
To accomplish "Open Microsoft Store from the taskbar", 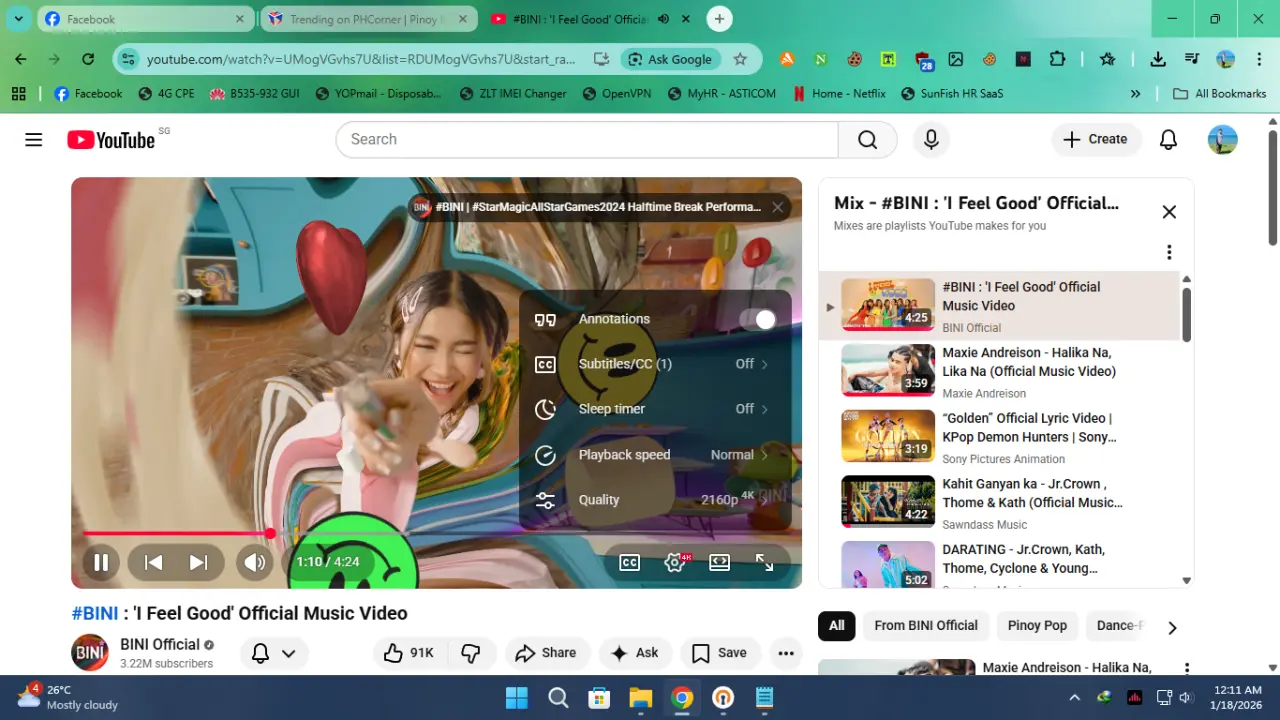I will pyautogui.click(x=599, y=698).
